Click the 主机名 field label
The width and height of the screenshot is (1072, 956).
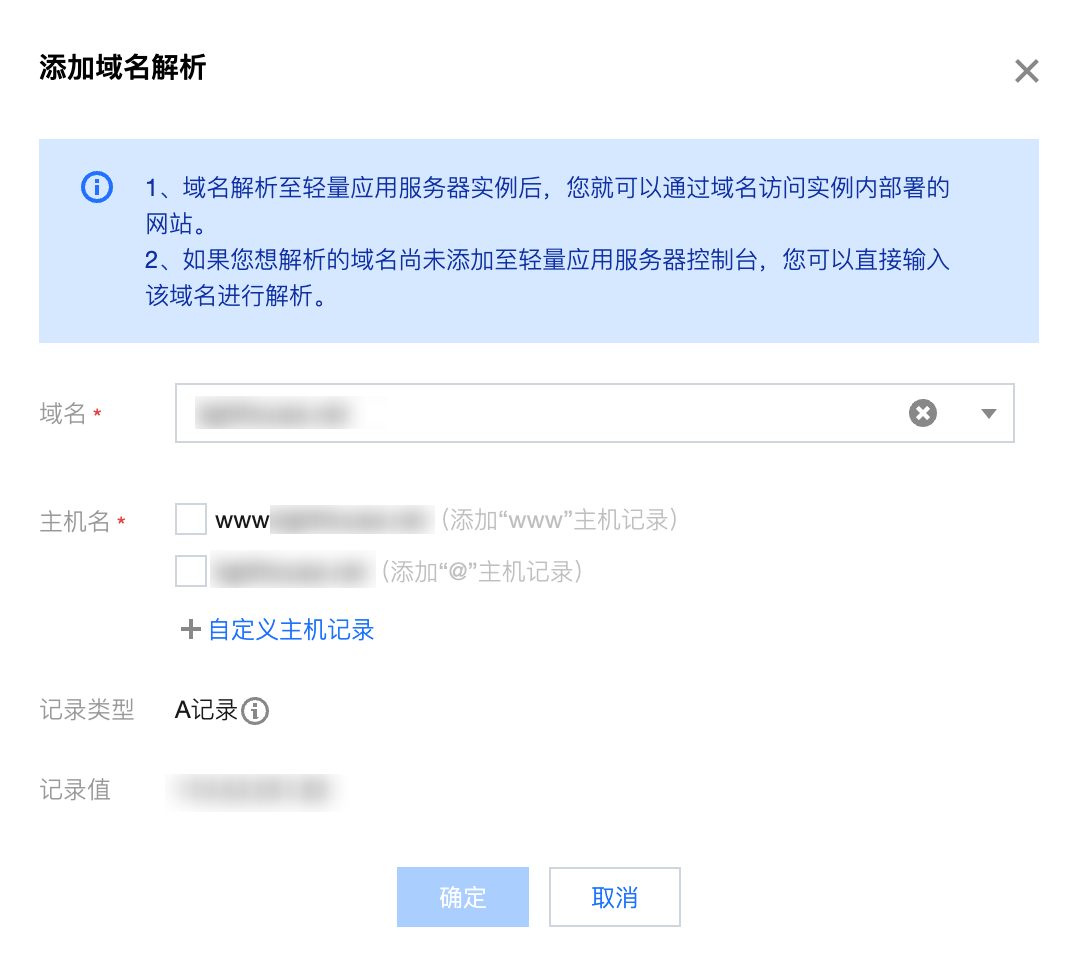coord(75,521)
